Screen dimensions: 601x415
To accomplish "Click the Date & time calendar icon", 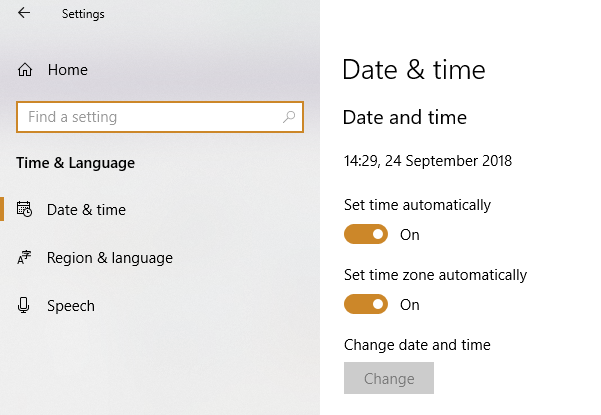I will pyautogui.click(x=24, y=209).
